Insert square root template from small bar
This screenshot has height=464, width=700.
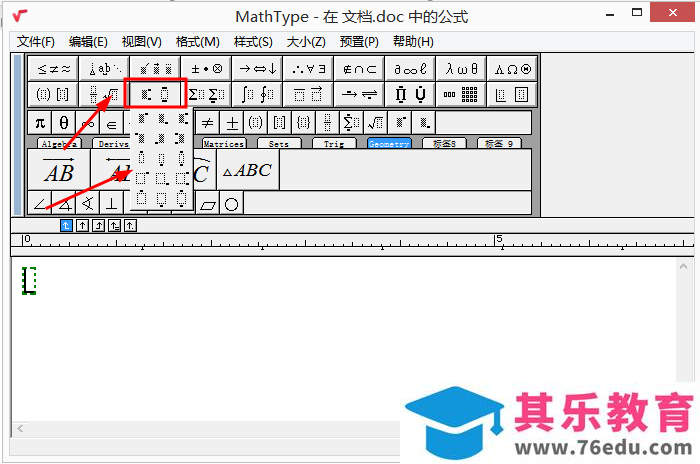376,122
